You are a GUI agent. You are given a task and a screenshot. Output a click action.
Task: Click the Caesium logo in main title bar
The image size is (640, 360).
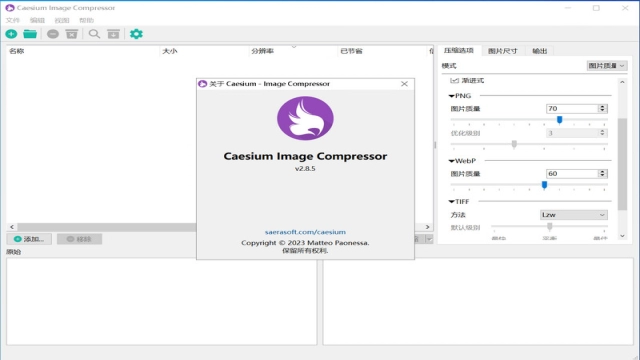point(10,8)
